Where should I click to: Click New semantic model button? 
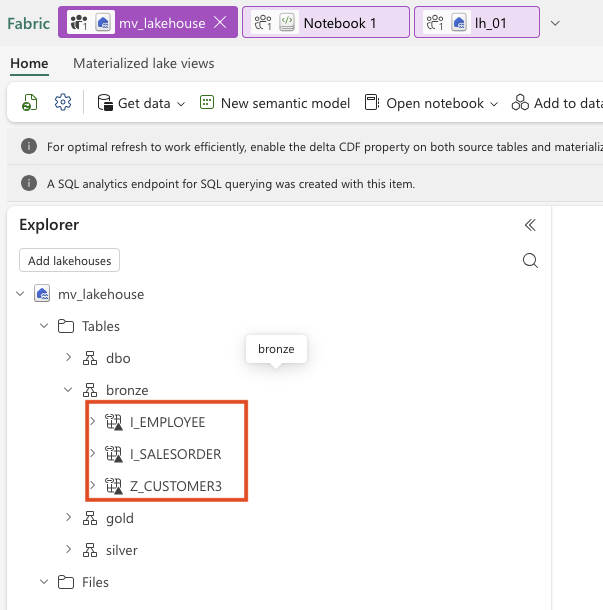click(x=275, y=103)
